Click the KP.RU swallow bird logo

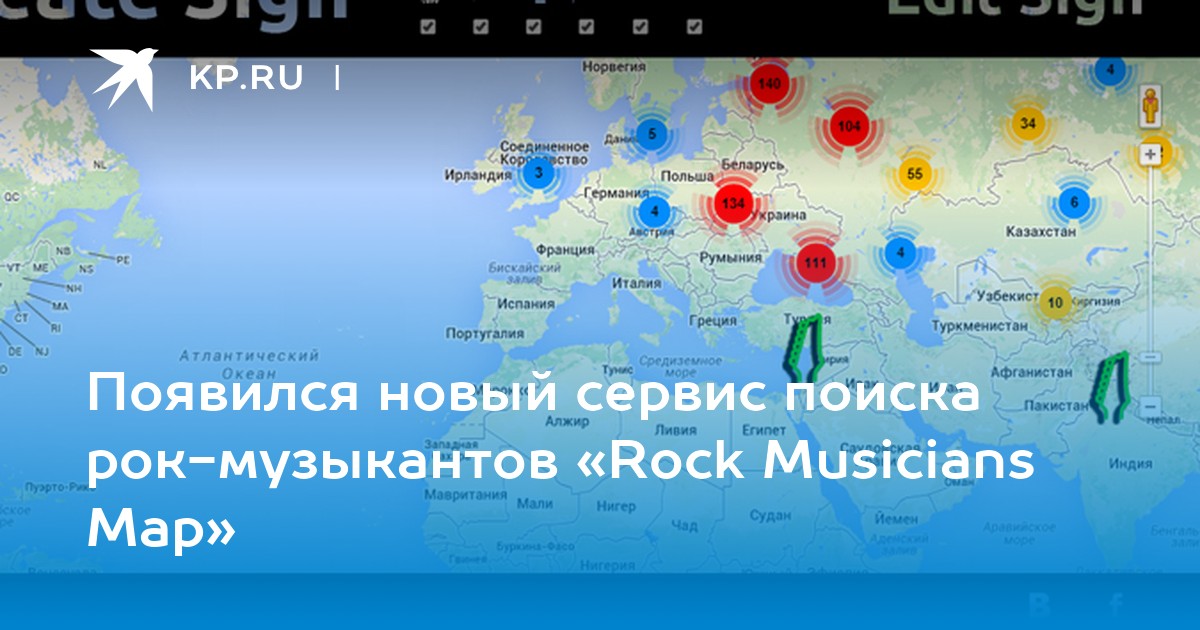(124, 78)
